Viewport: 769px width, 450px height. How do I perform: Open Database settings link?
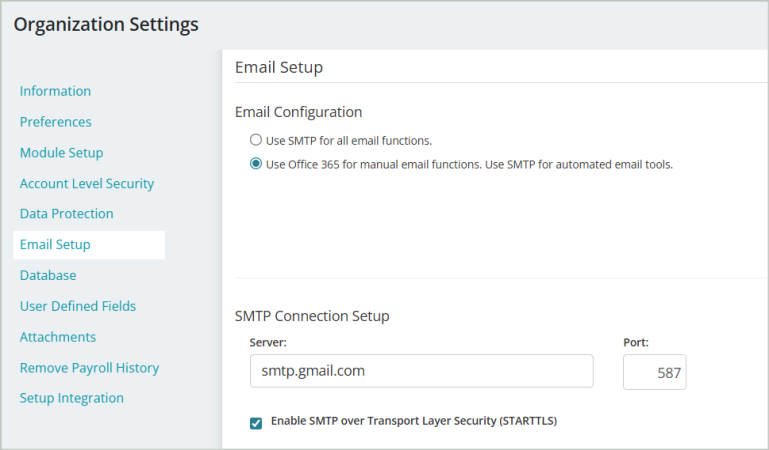48,275
